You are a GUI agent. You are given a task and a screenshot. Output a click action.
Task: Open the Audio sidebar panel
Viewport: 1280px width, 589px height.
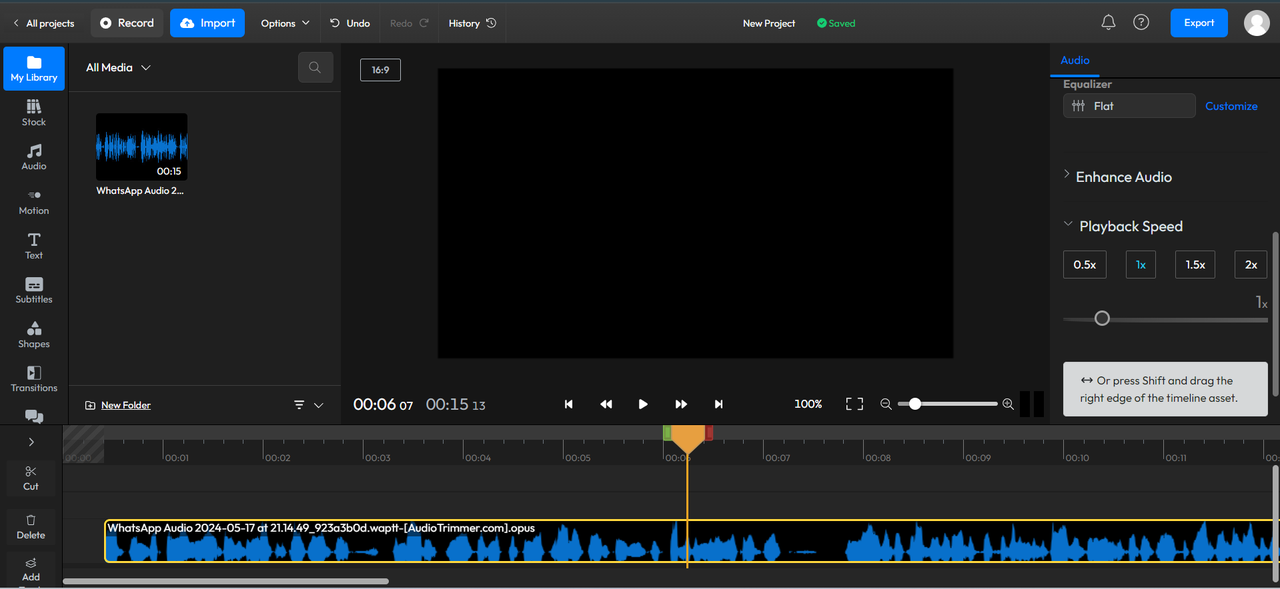click(x=34, y=157)
